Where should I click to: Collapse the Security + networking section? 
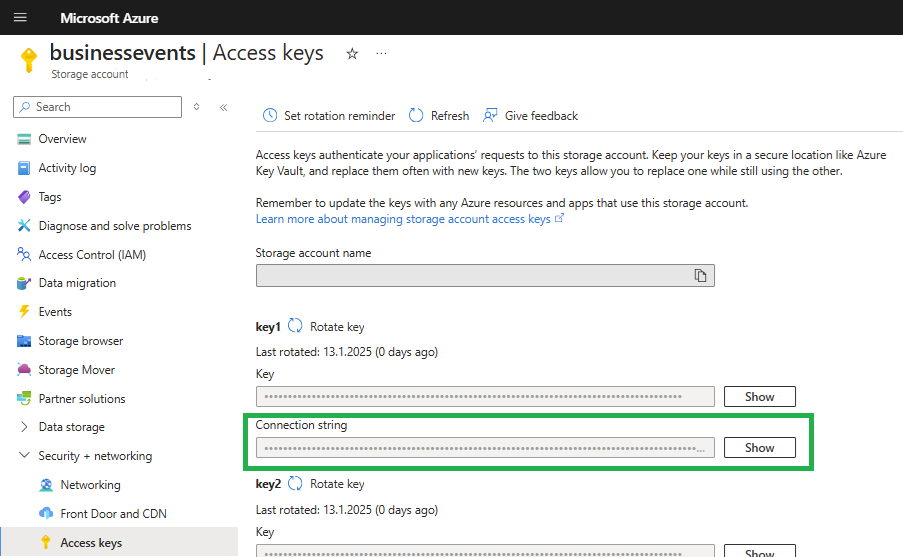24,456
